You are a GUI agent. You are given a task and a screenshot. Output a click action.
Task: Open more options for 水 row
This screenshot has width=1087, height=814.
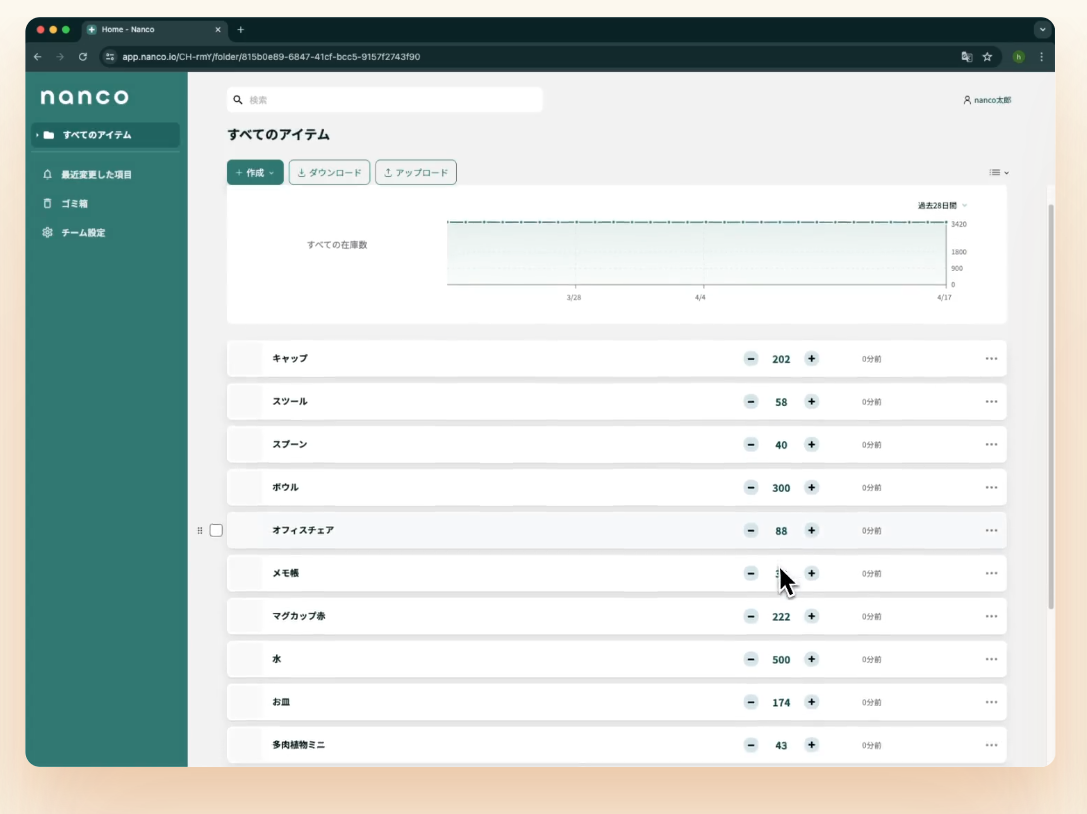point(991,660)
